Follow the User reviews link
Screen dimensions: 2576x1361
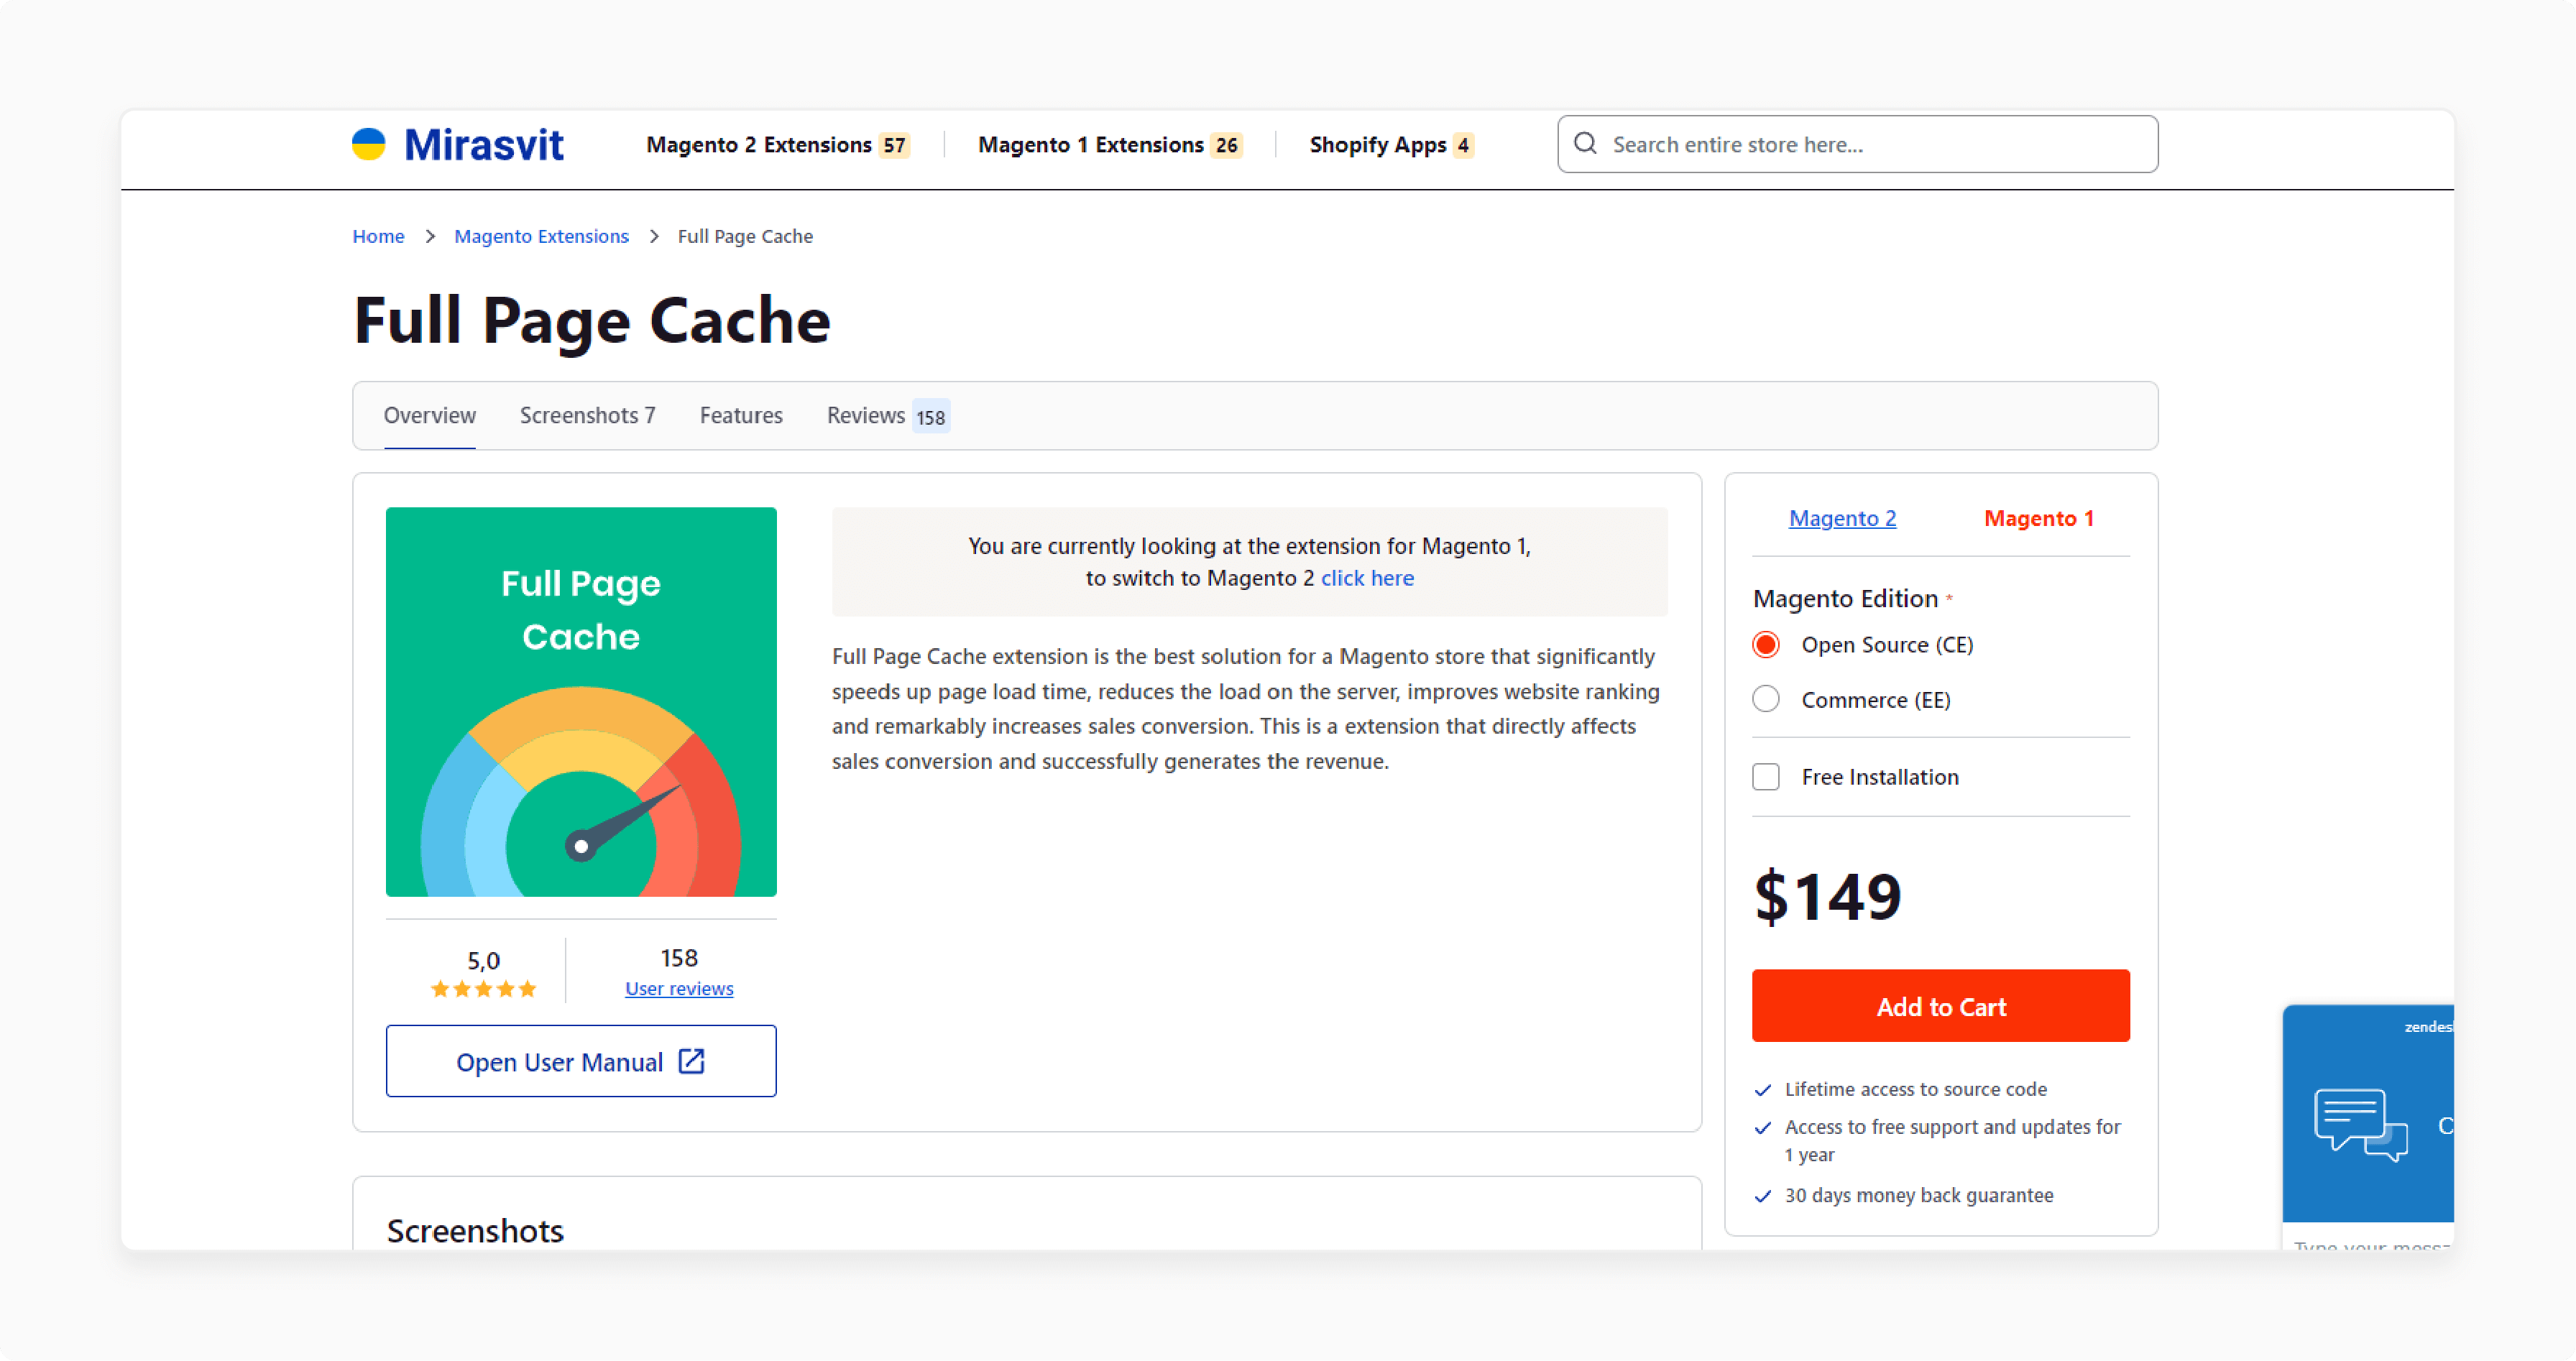click(x=679, y=989)
